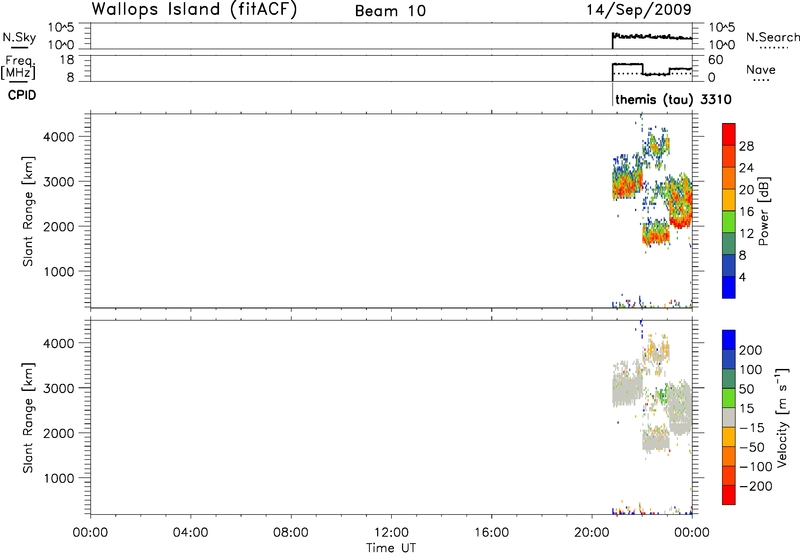Click the 'Nave' legend label
The image size is (800, 554).
[761, 69]
